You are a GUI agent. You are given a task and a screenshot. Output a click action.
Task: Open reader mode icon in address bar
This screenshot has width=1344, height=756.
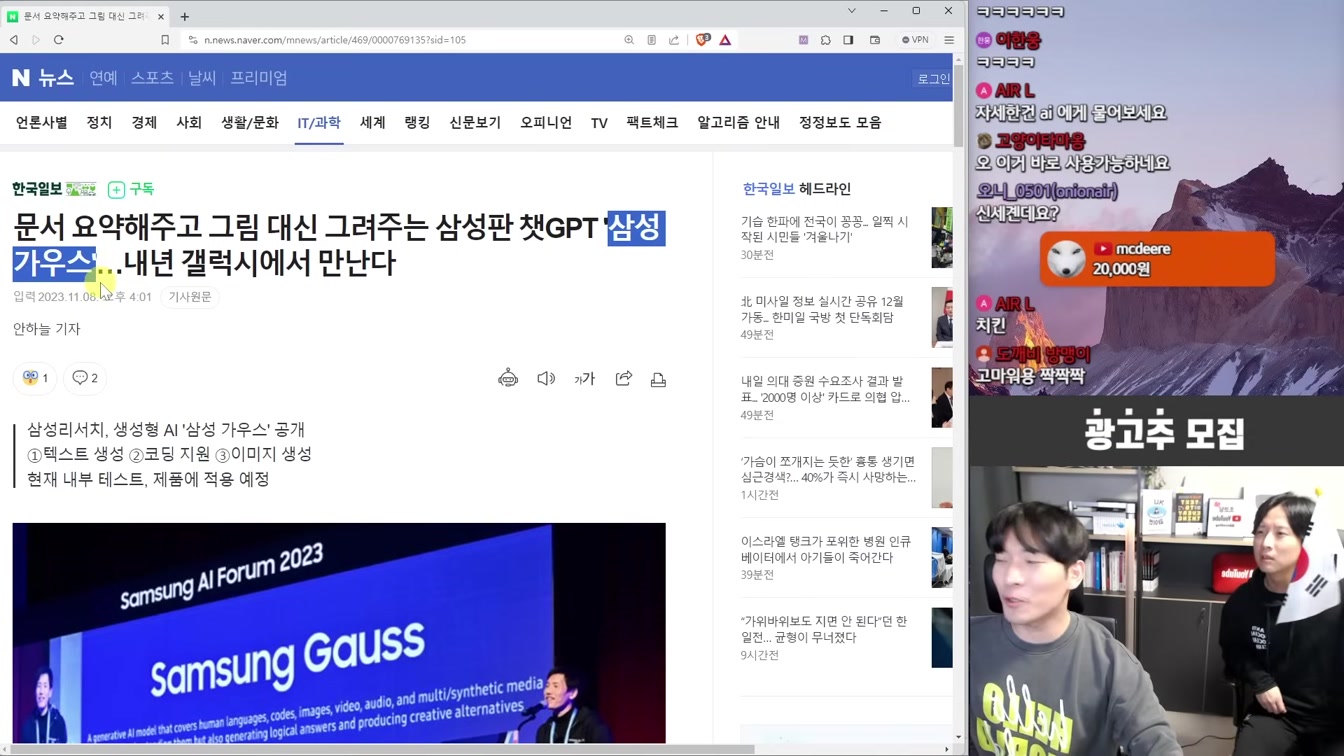click(x=651, y=40)
